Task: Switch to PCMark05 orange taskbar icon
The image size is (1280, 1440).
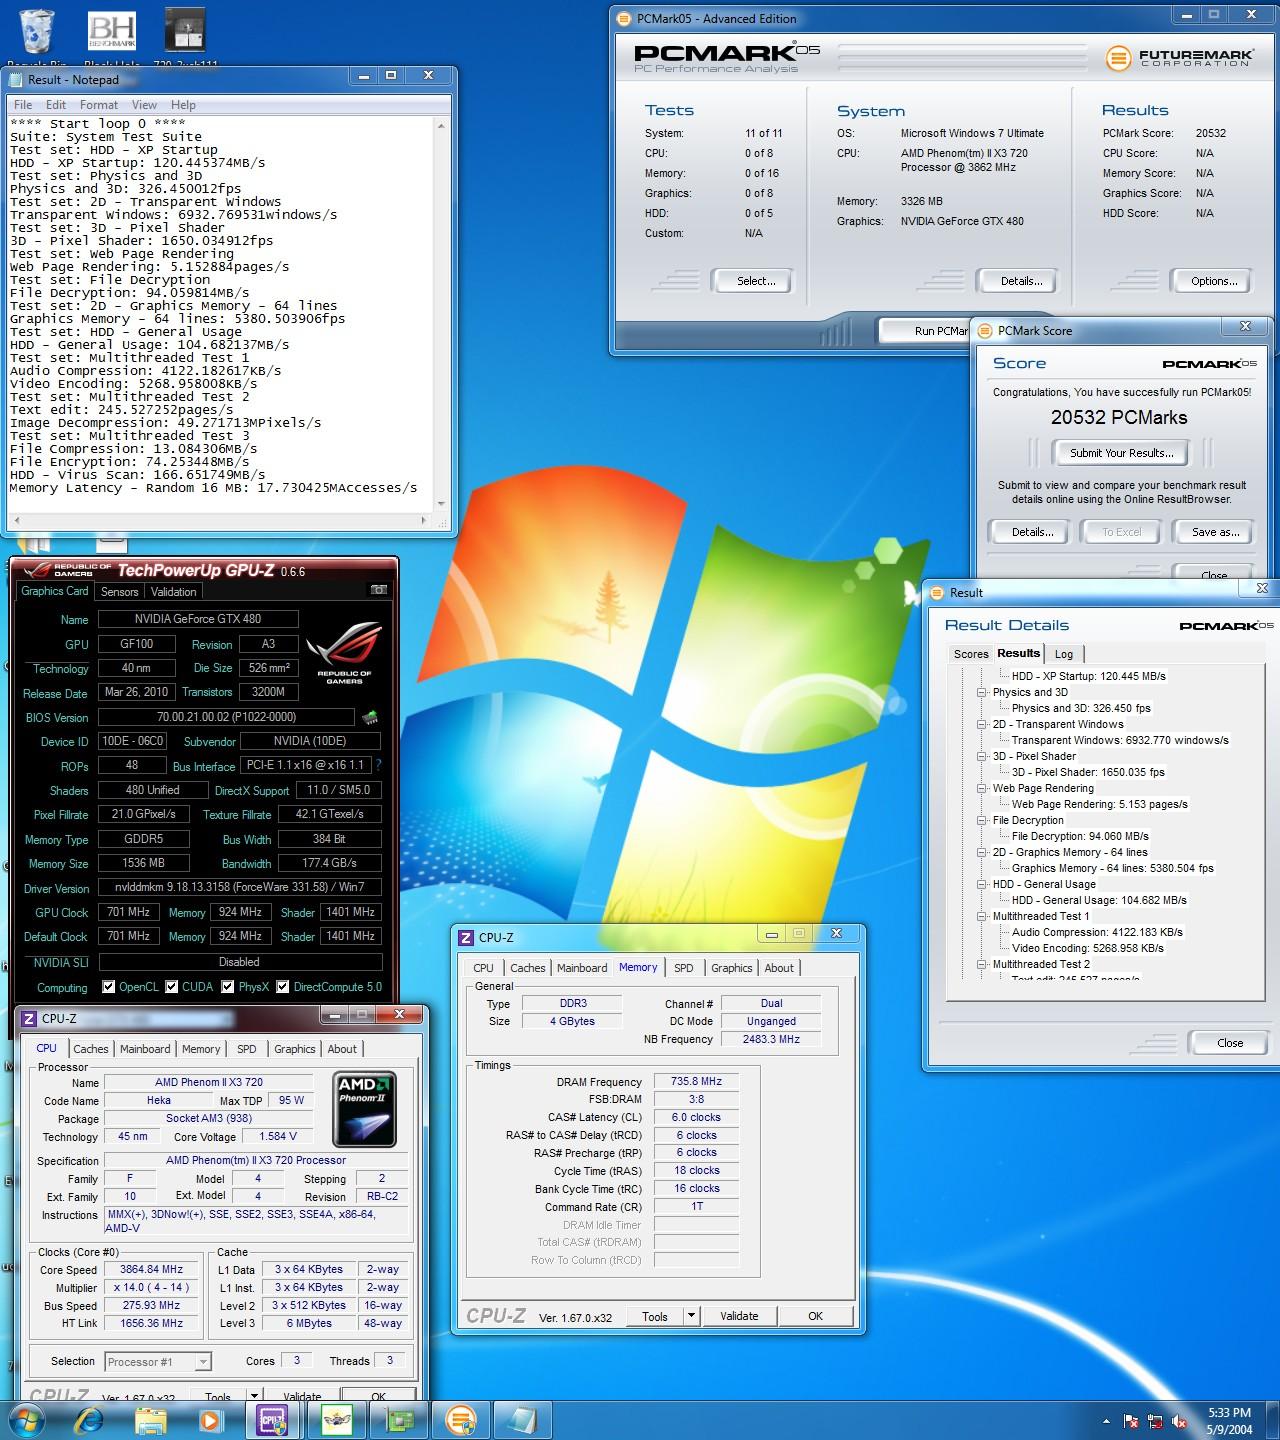Action: click(x=460, y=1420)
